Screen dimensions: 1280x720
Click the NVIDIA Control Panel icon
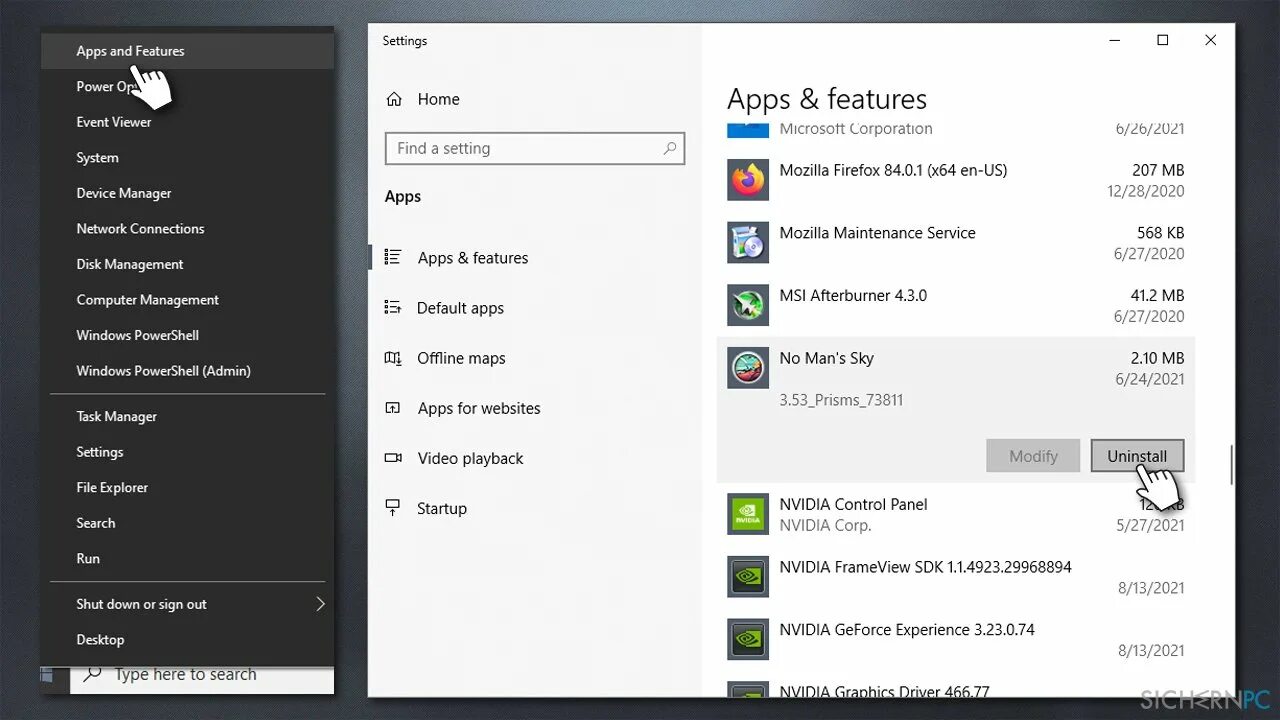click(747, 514)
